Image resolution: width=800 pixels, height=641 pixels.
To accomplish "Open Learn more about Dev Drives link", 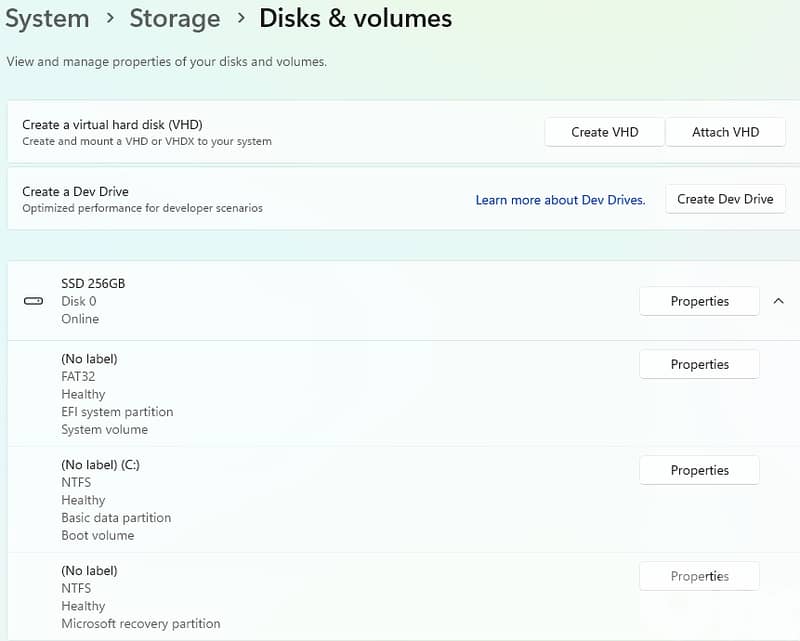I will click(560, 200).
